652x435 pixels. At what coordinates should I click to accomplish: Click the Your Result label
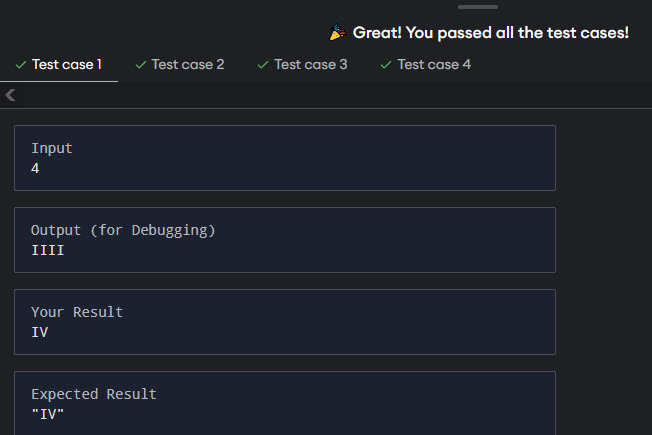[77, 312]
